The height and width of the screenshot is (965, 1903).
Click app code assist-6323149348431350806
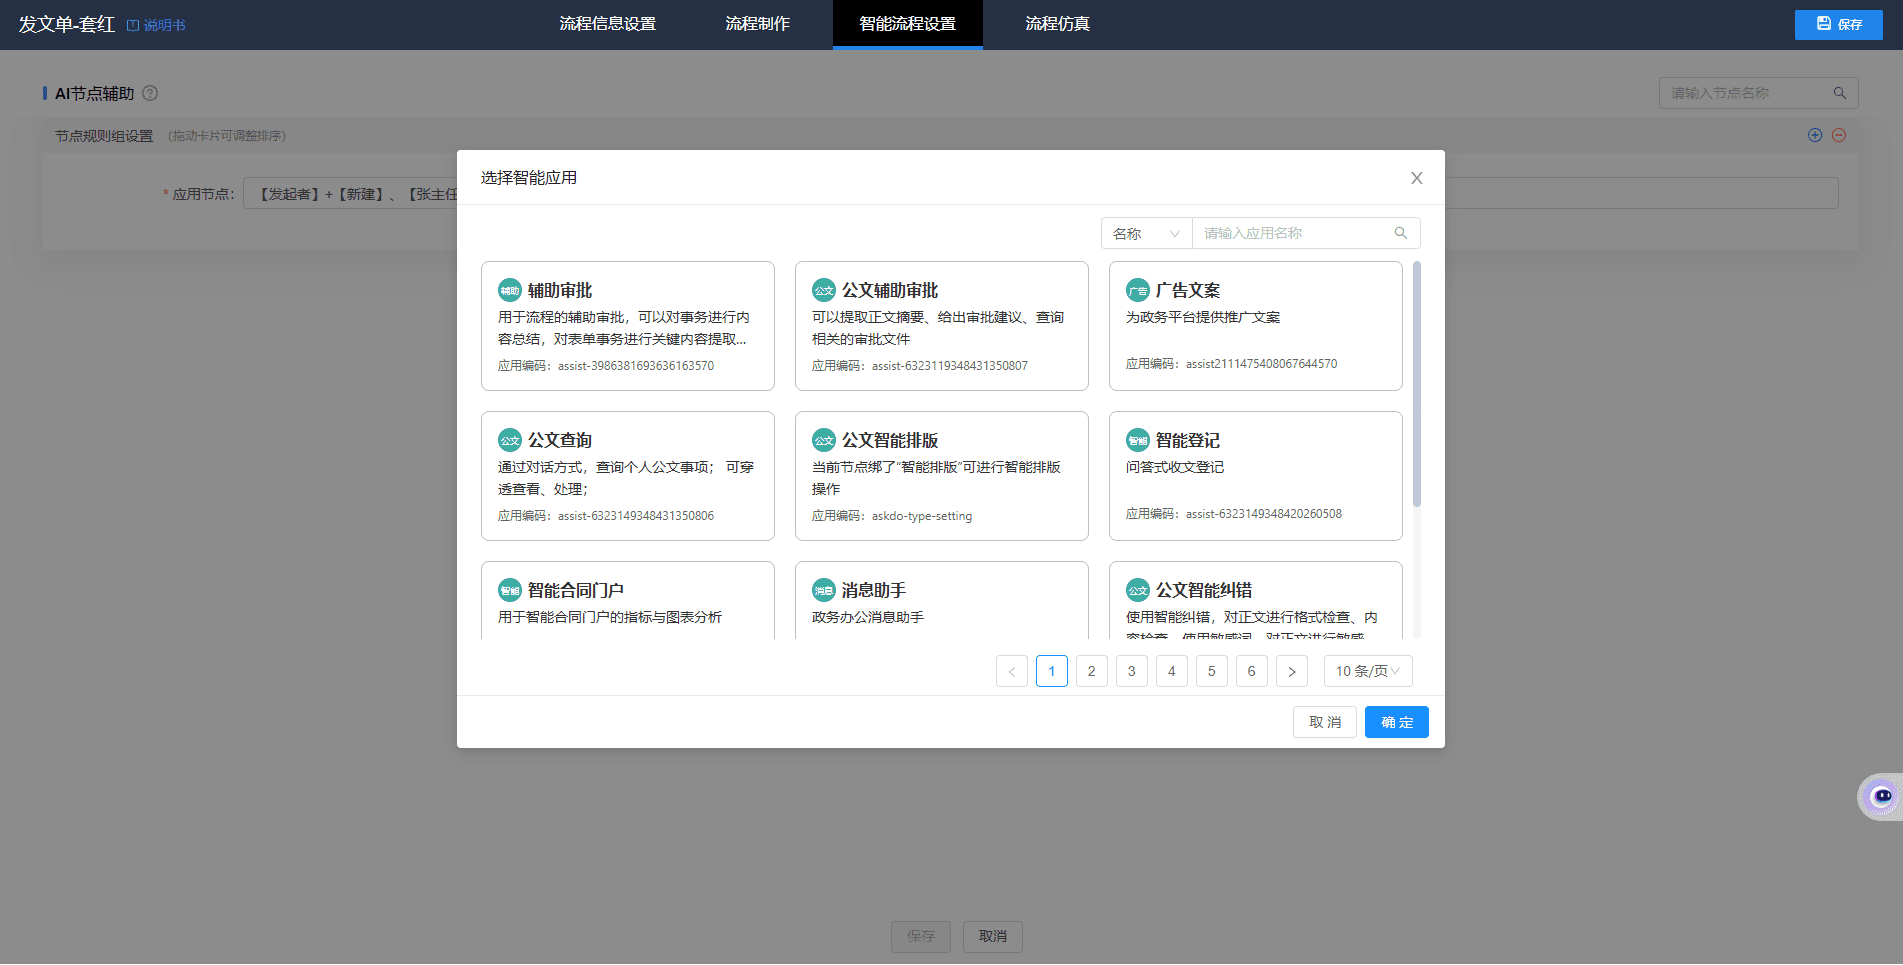point(636,516)
